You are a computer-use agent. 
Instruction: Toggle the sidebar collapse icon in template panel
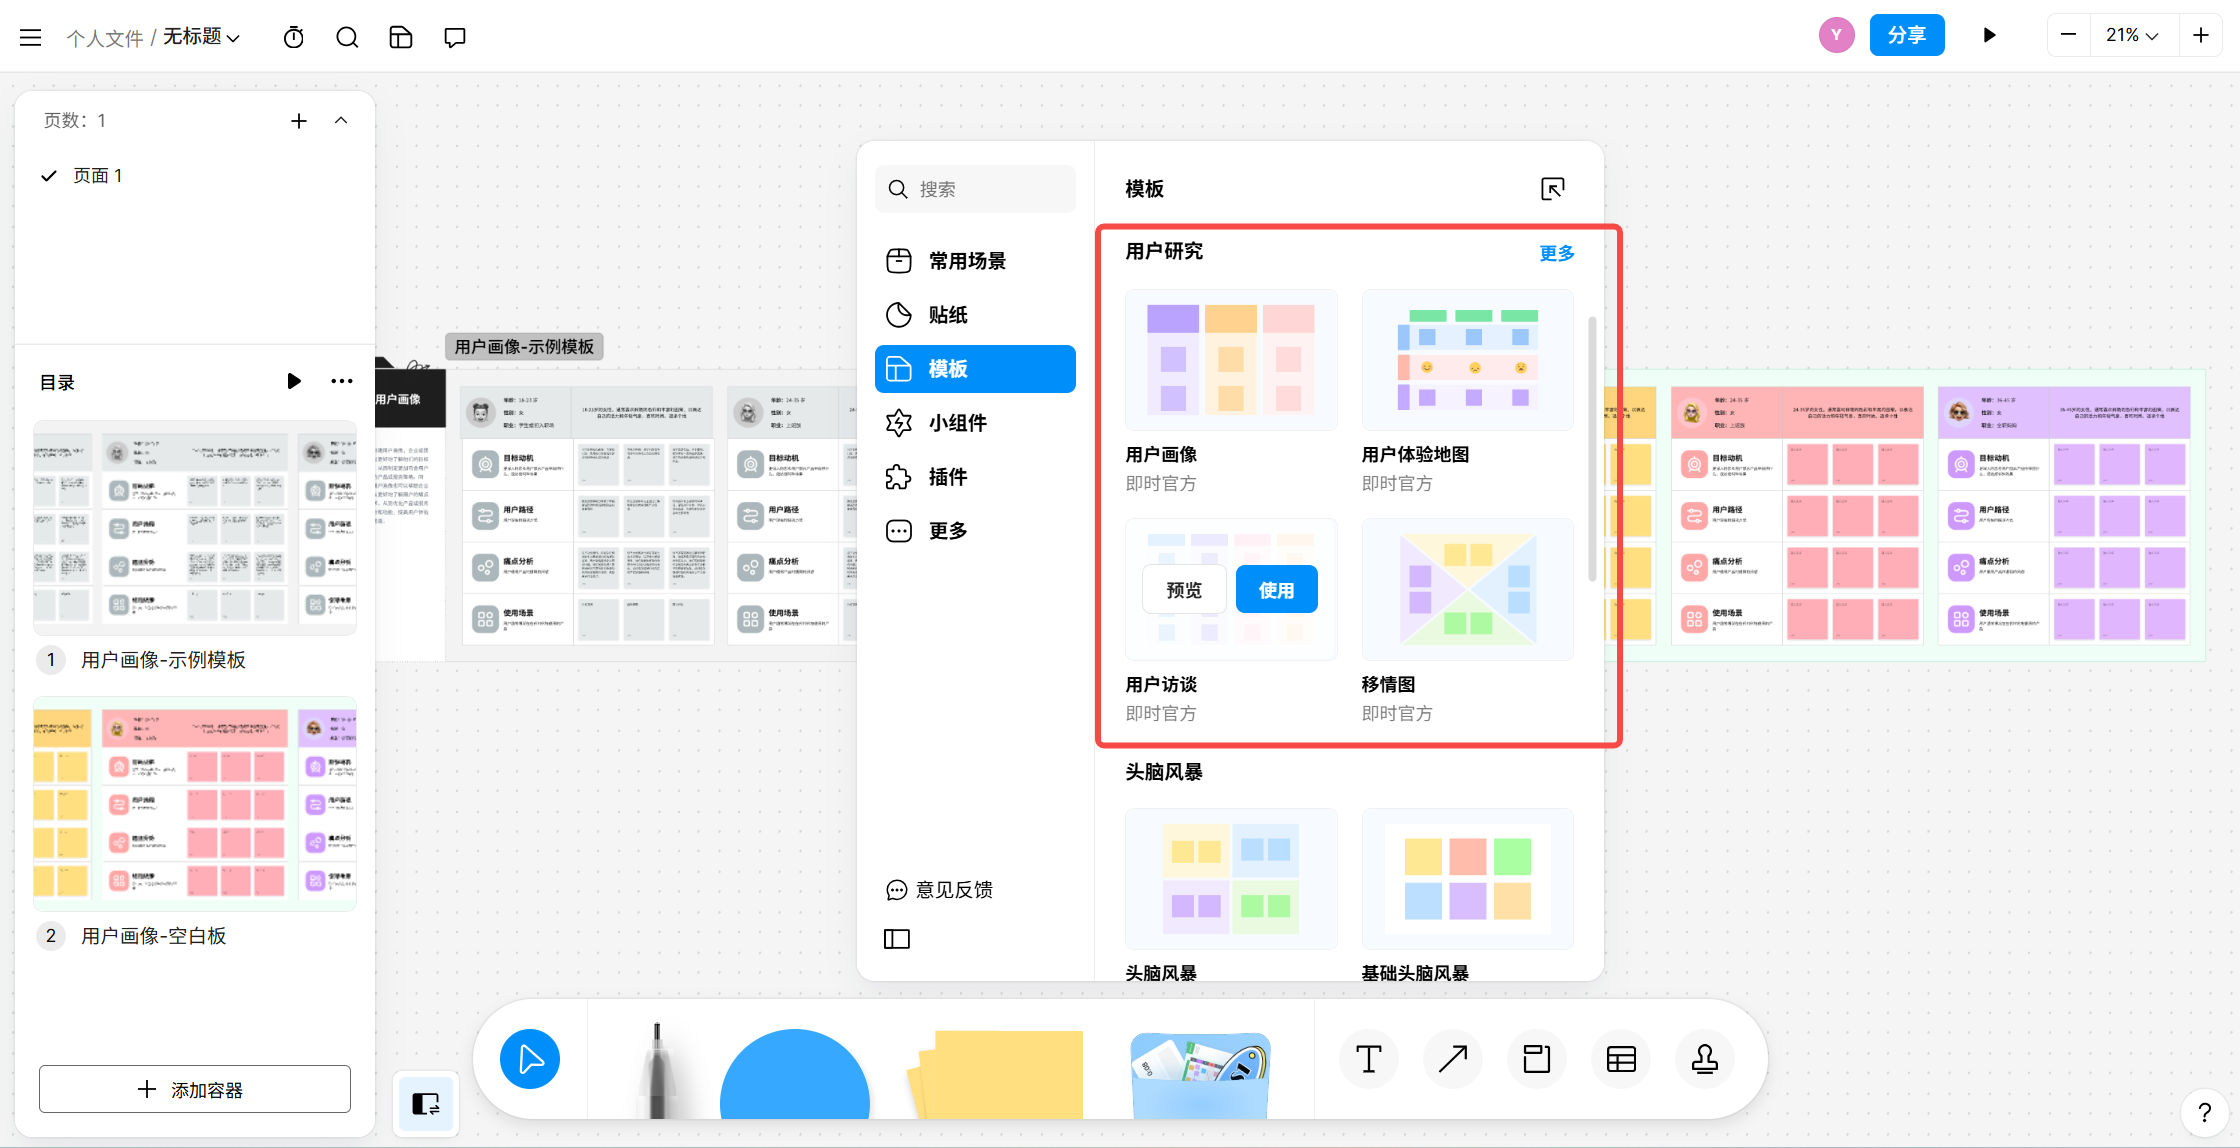897,939
